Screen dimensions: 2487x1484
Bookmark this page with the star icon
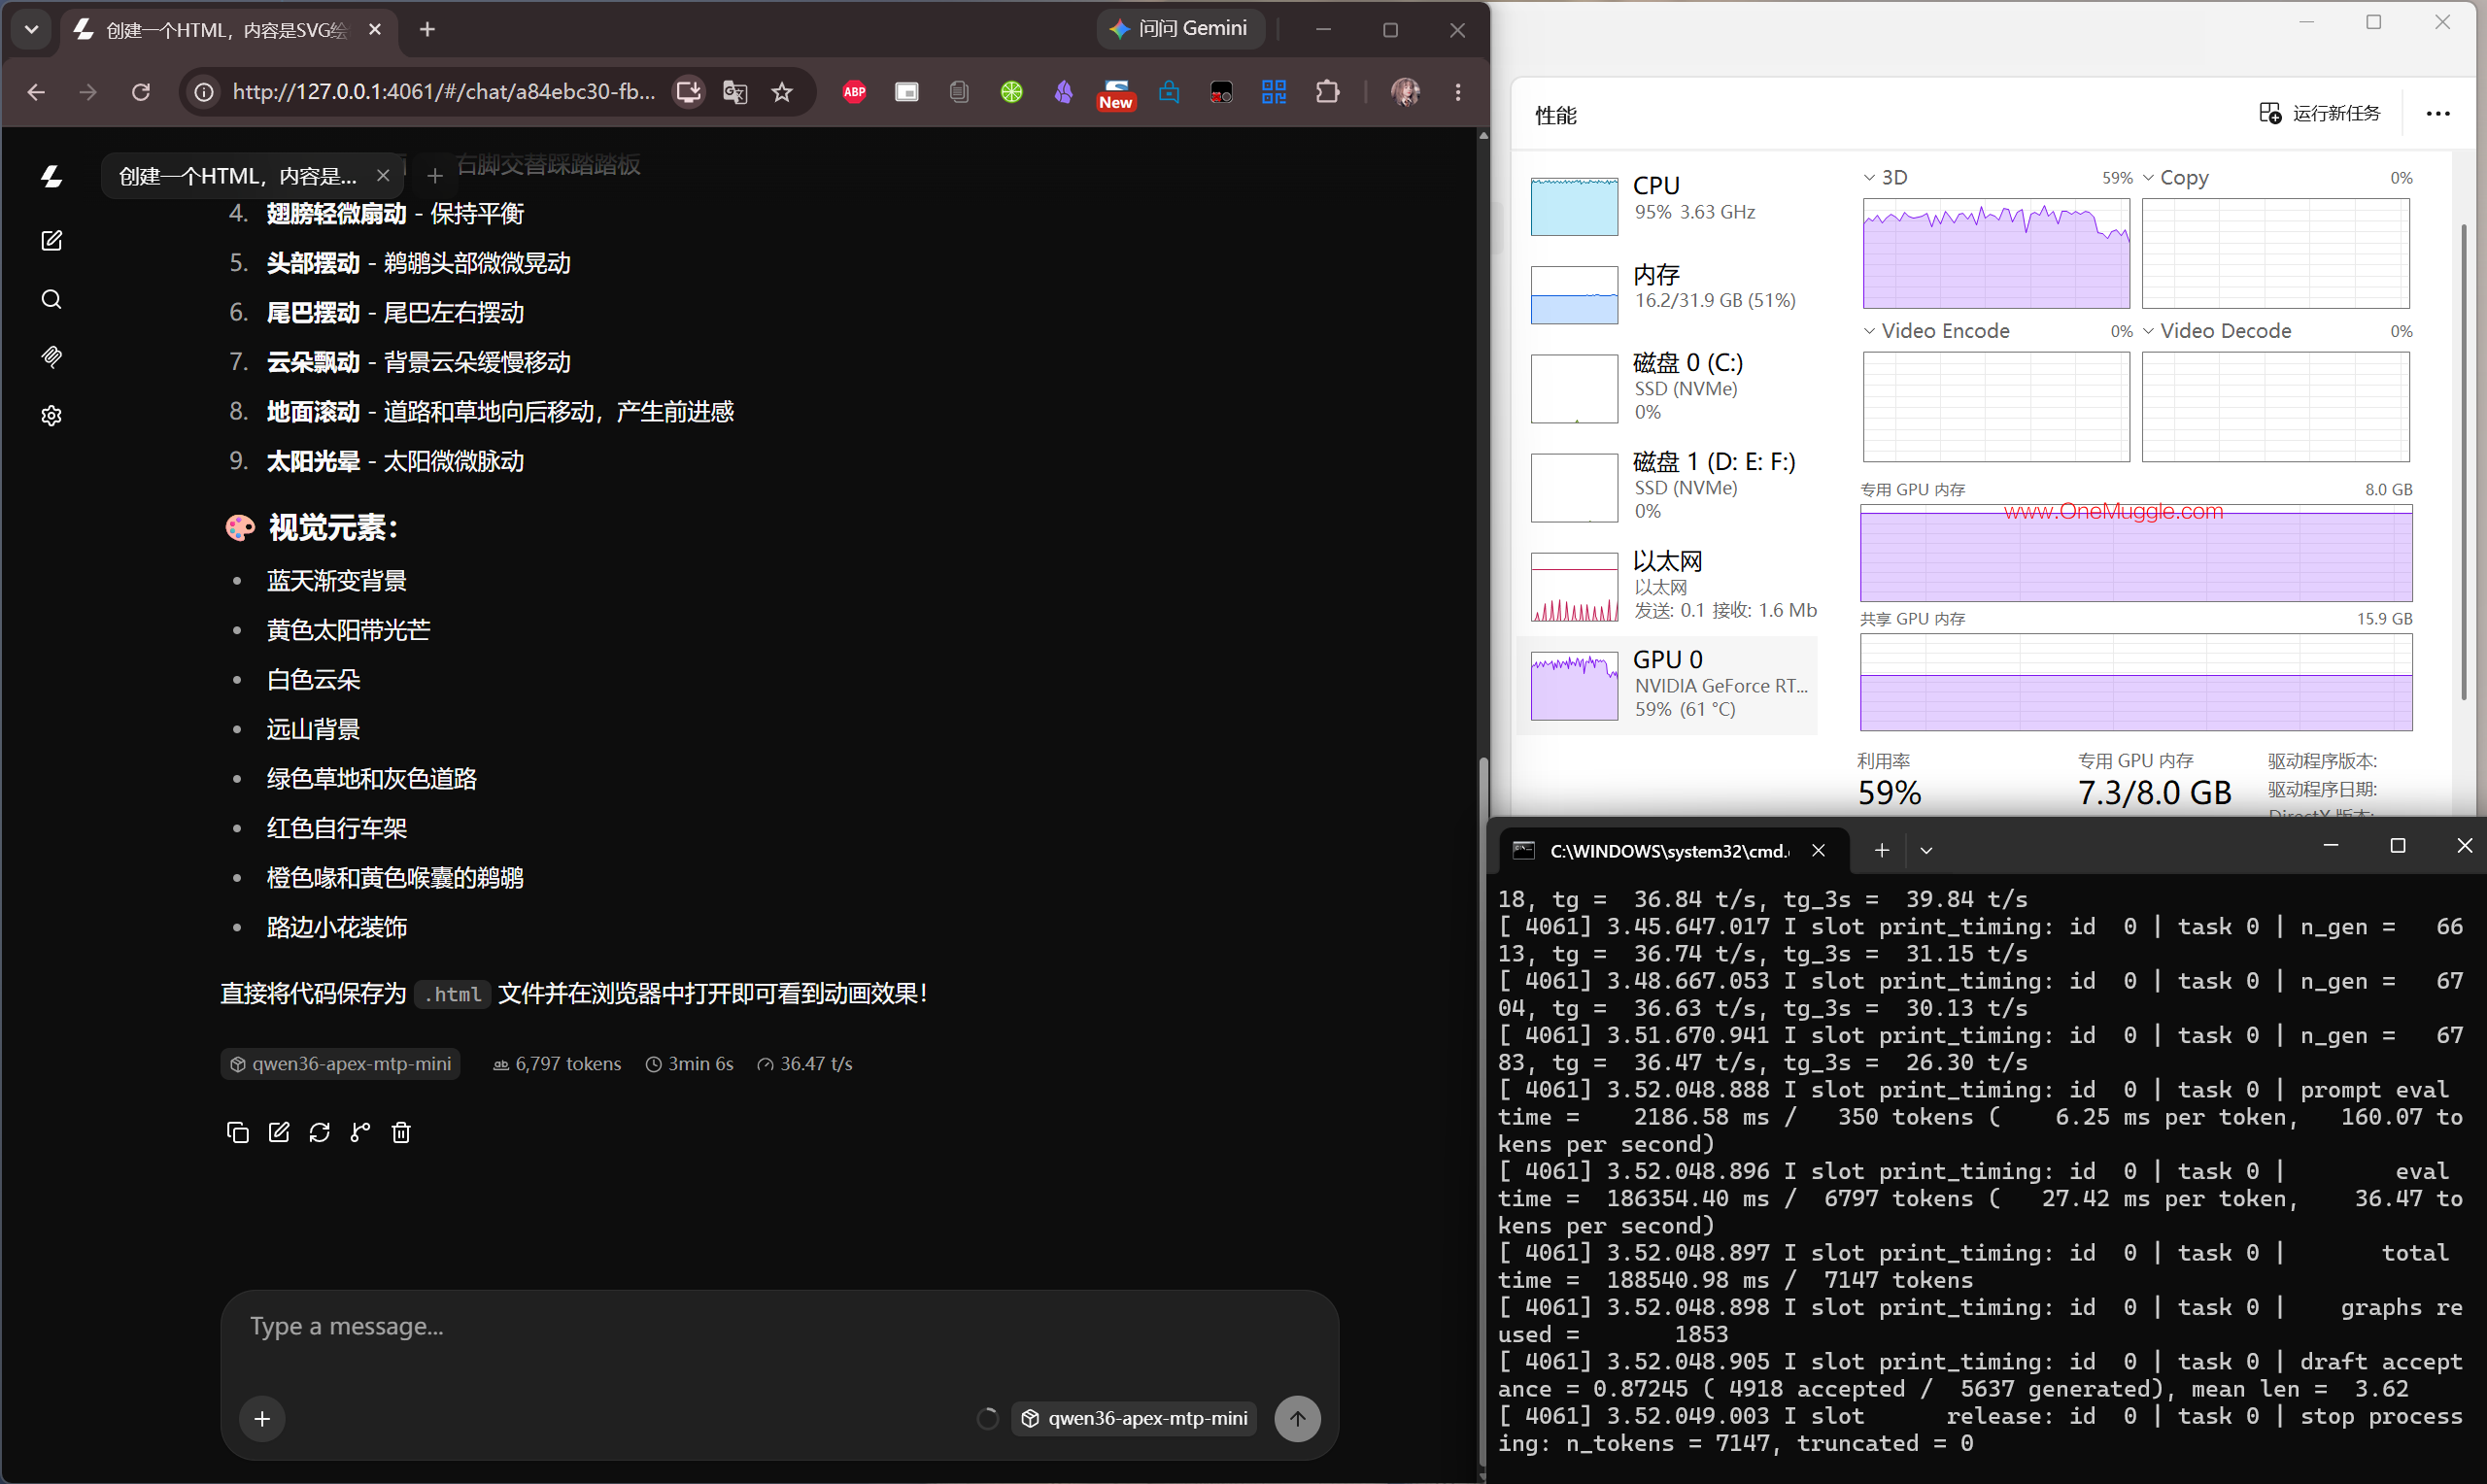coord(782,92)
